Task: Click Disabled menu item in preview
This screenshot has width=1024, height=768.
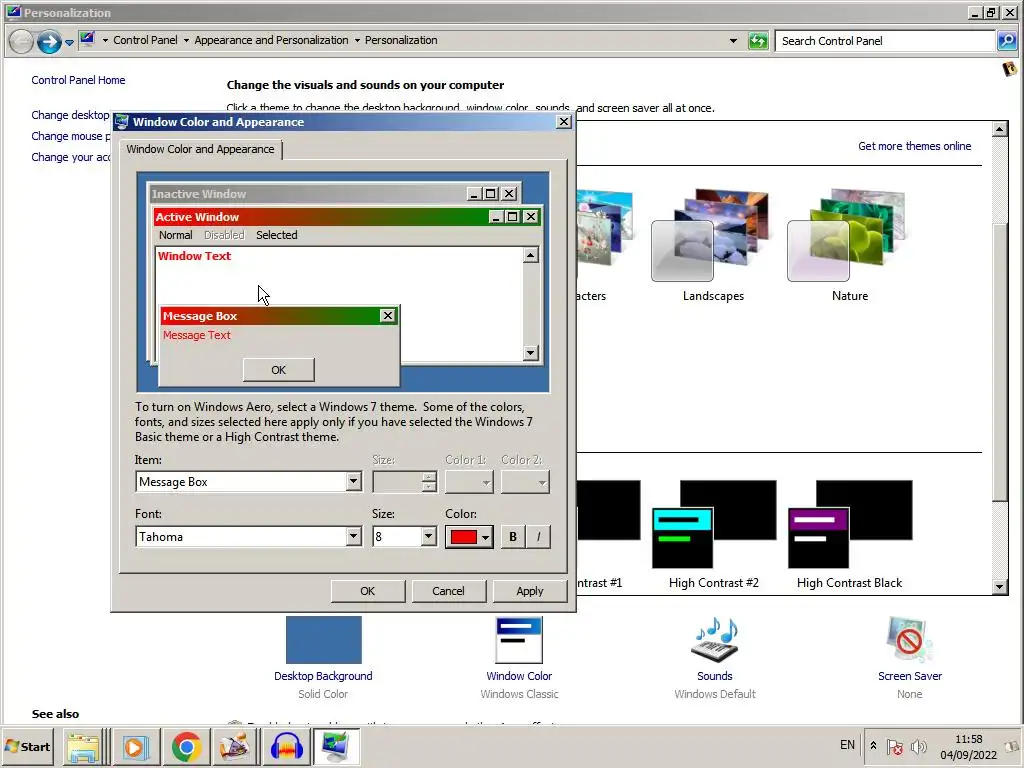Action: 224,235
